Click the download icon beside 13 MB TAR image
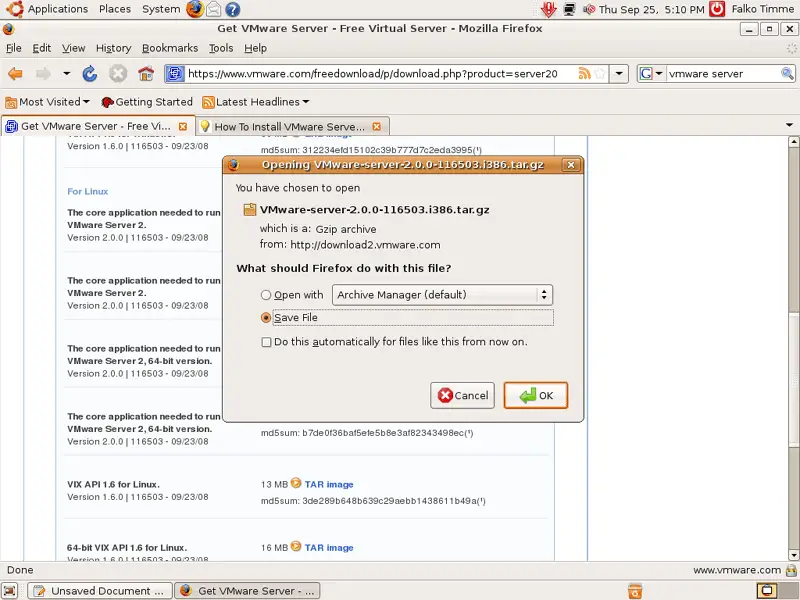 point(296,483)
